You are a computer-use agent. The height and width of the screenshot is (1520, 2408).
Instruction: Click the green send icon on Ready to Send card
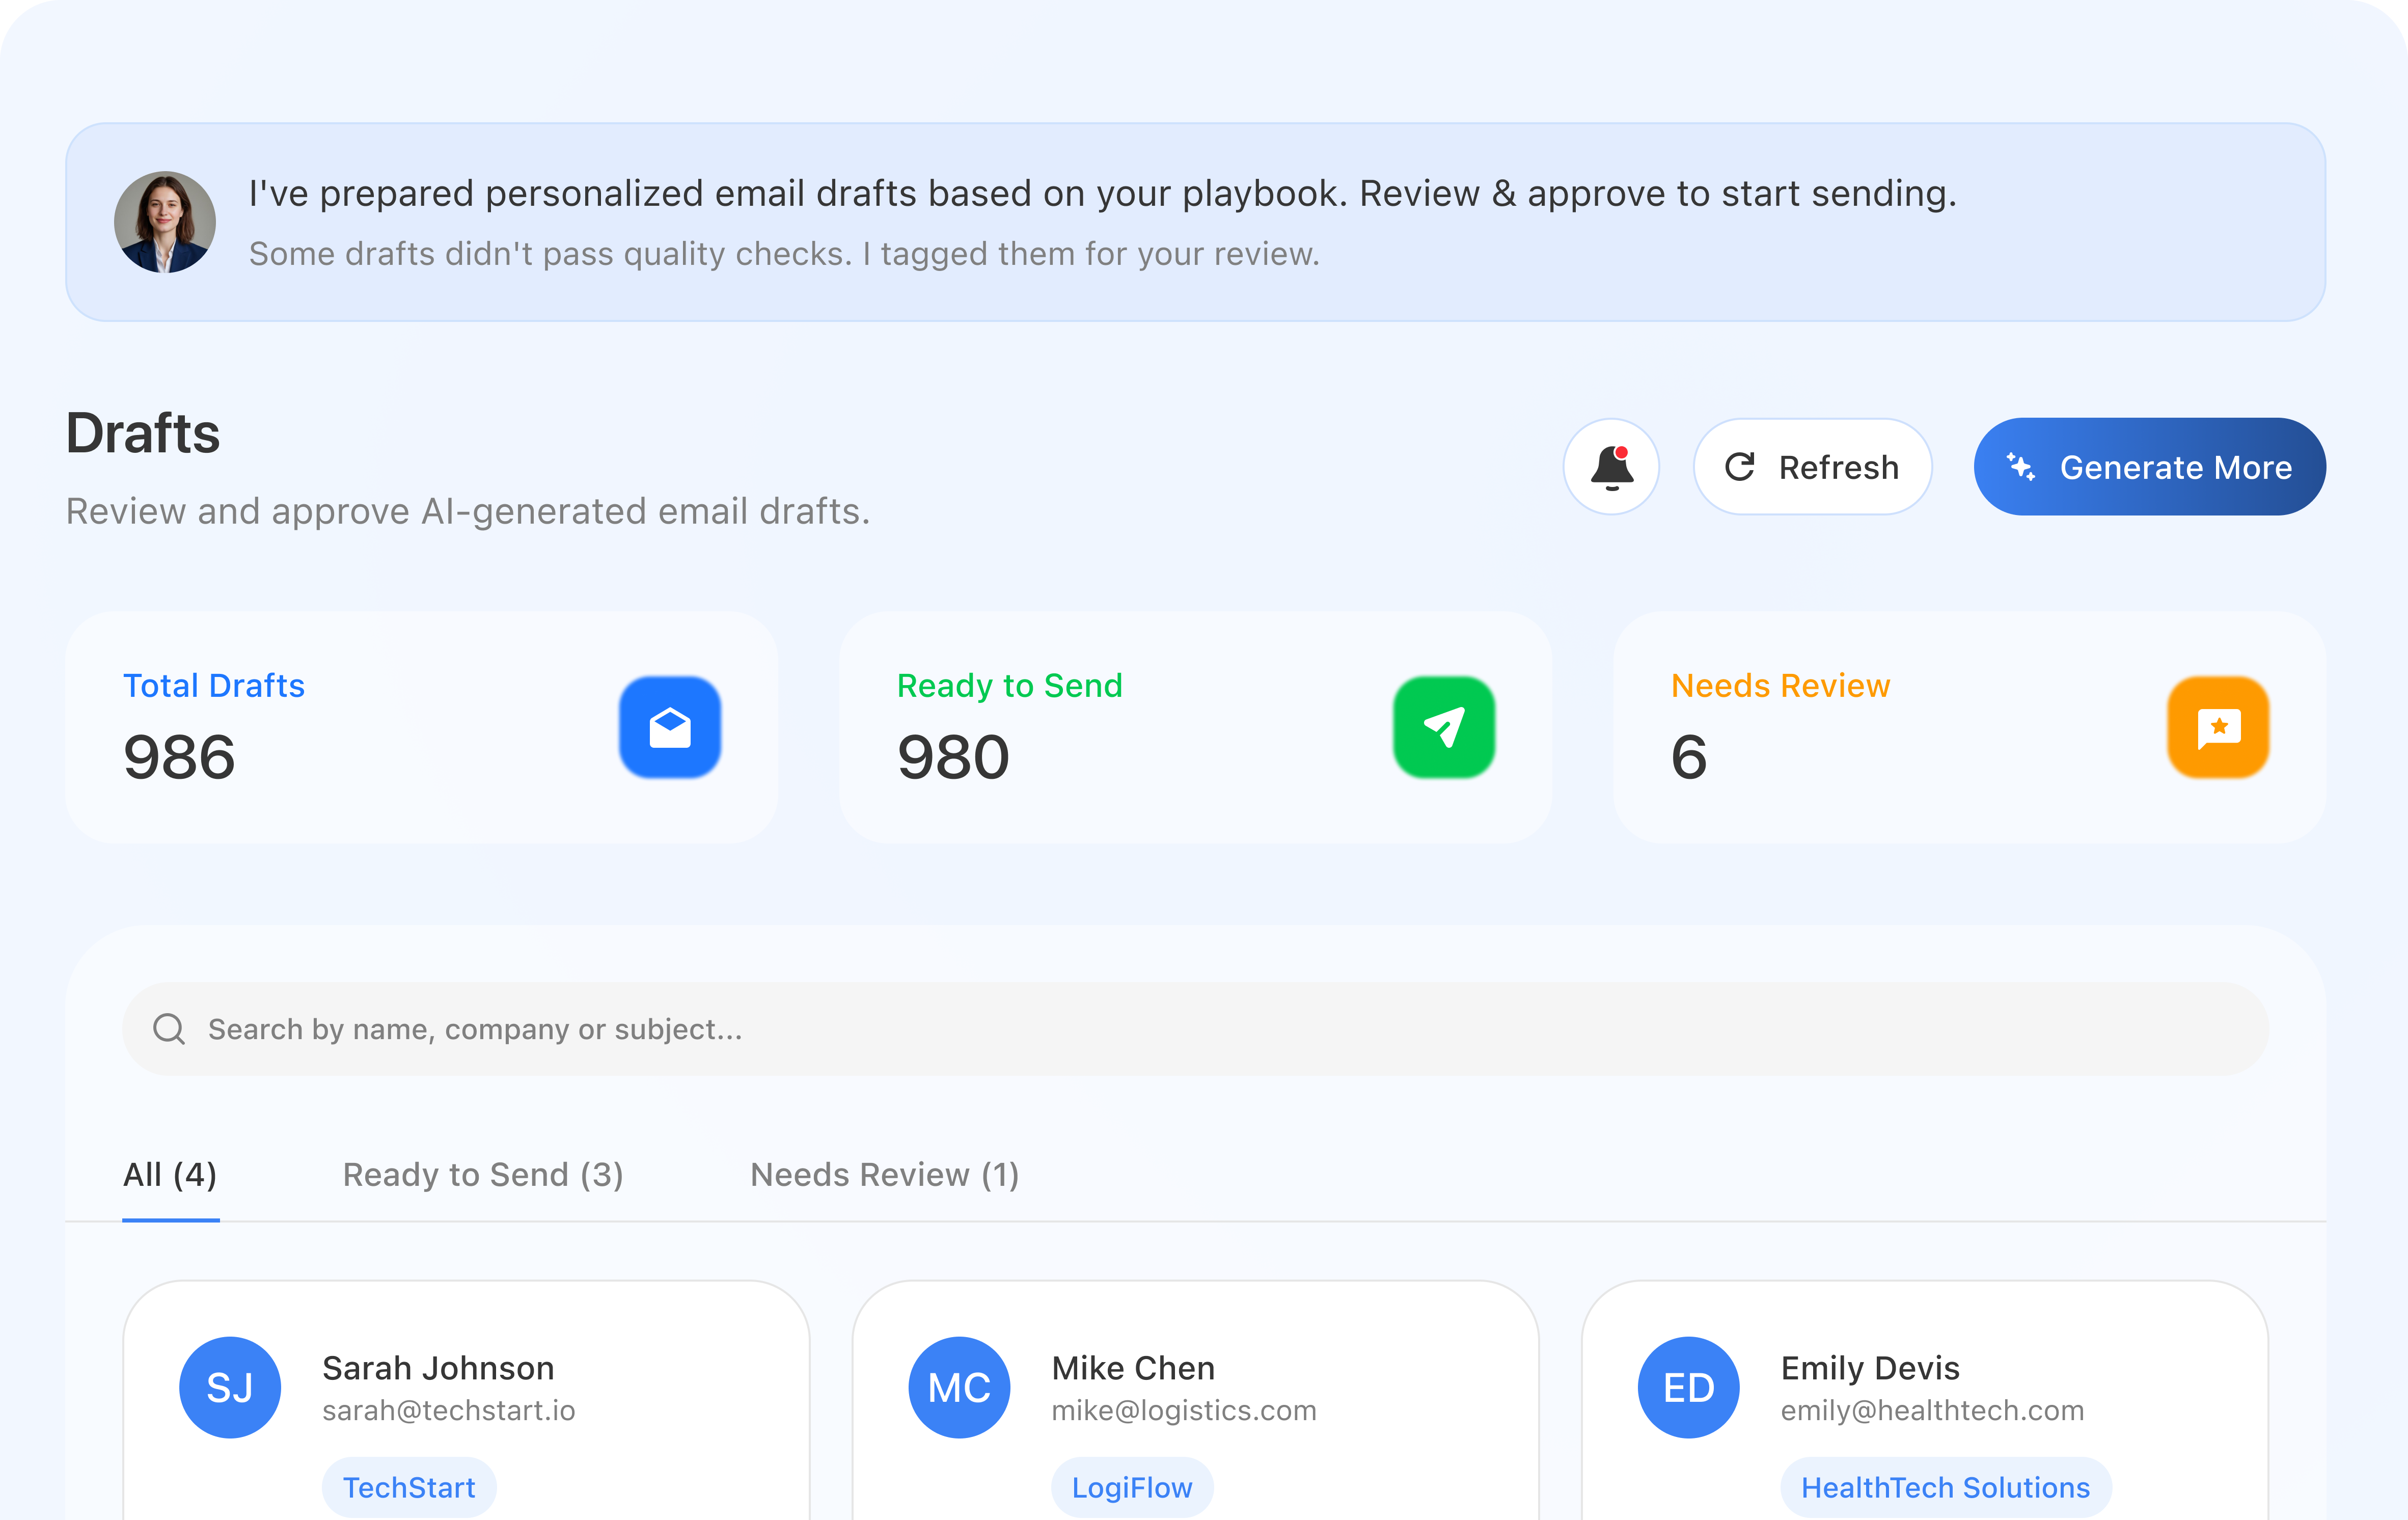[x=1445, y=727]
